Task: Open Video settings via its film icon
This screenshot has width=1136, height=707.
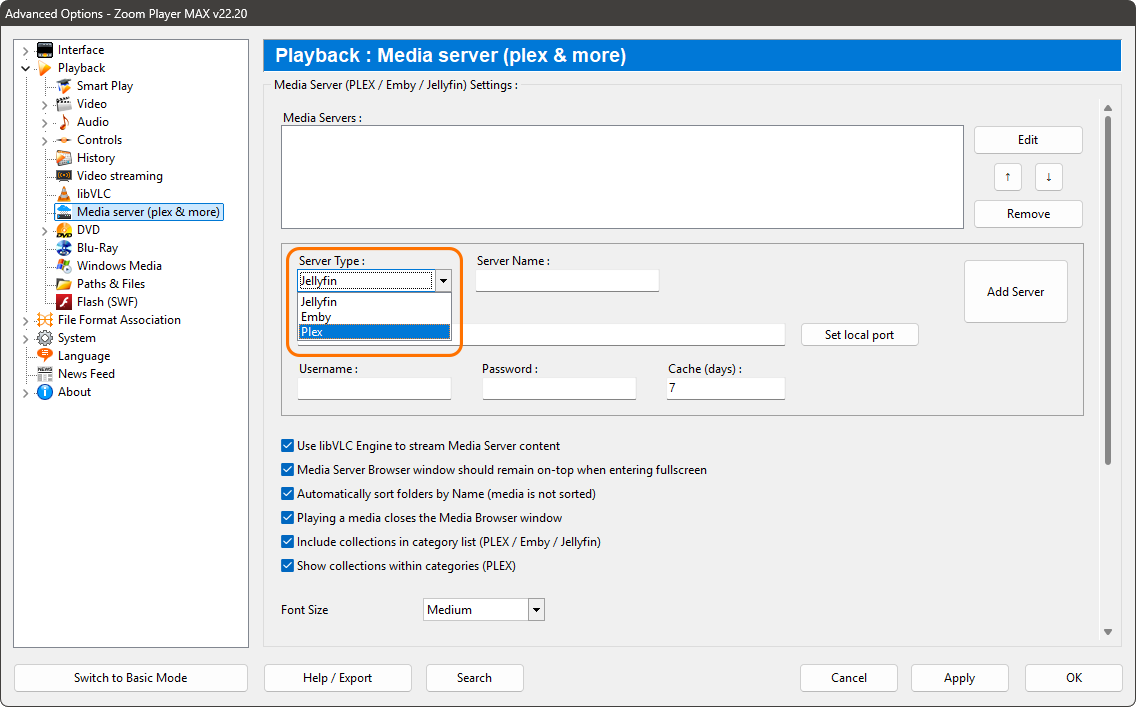Action: 65,103
